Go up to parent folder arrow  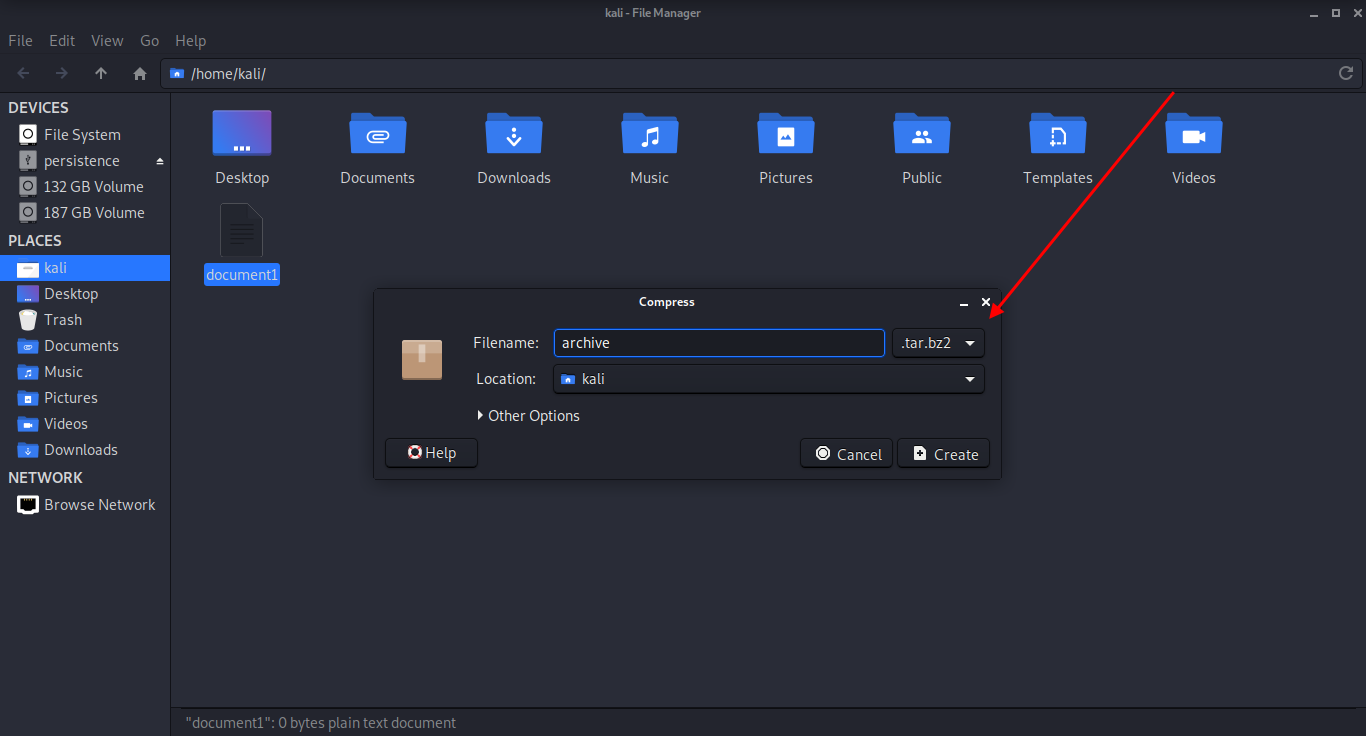[101, 73]
